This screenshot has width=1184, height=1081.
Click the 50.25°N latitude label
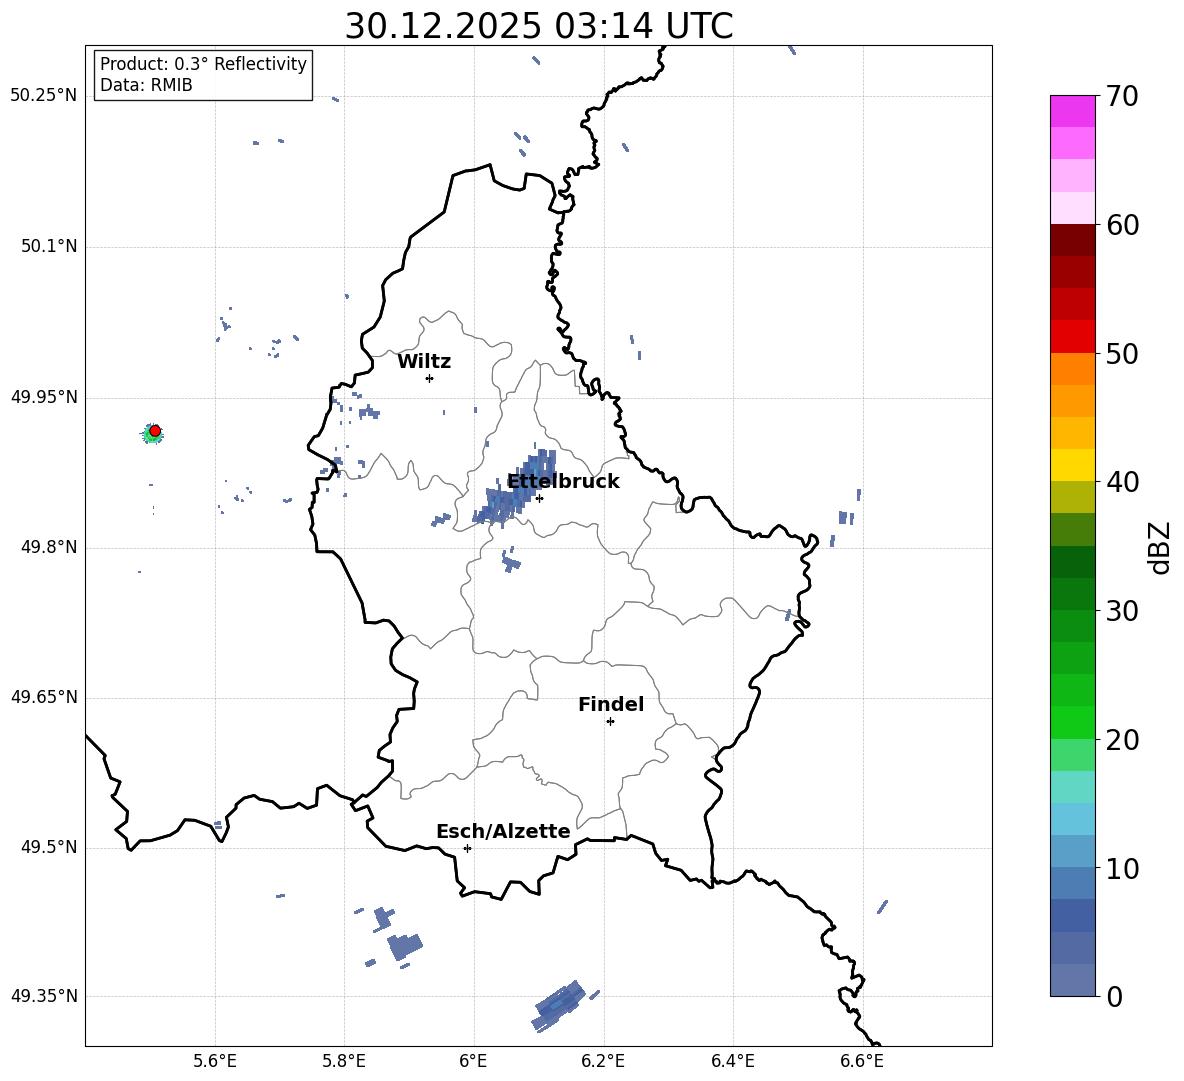tap(44, 96)
